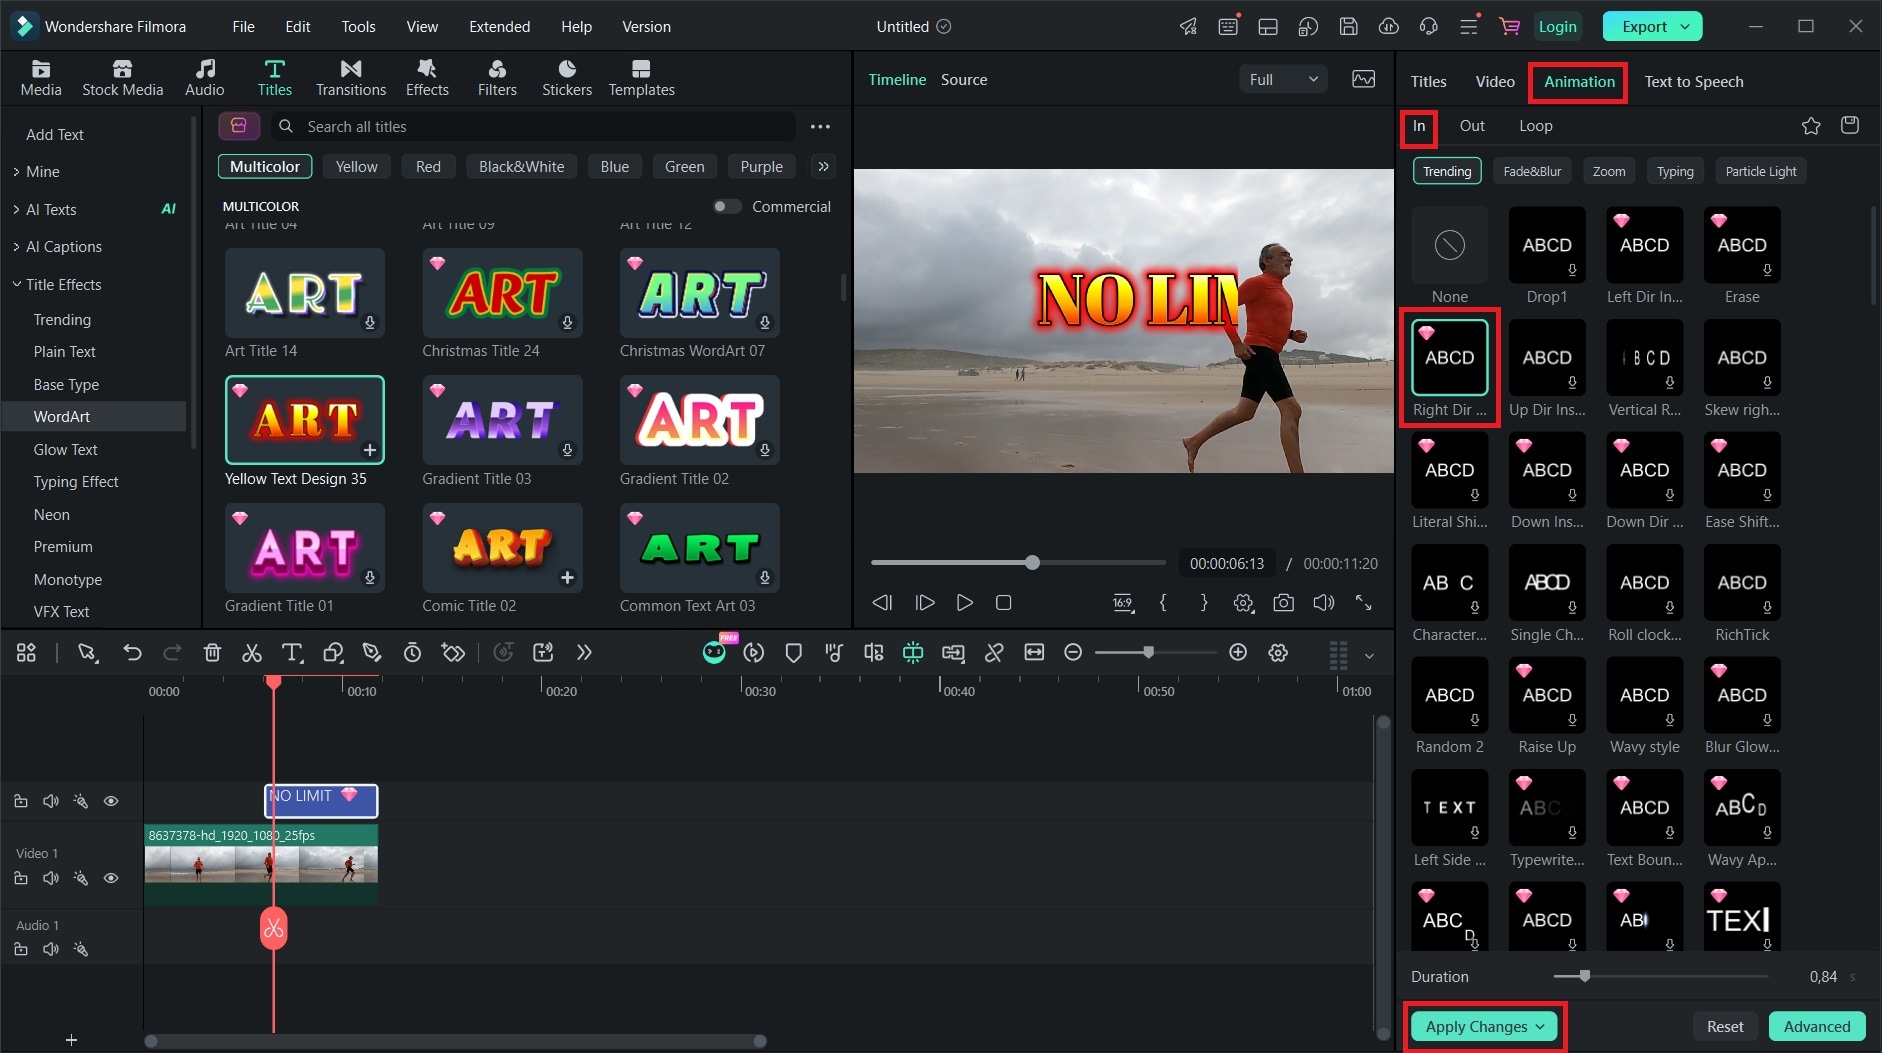1882x1053 pixels.
Task: Stop preview playback
Action: coord(1004,603)
